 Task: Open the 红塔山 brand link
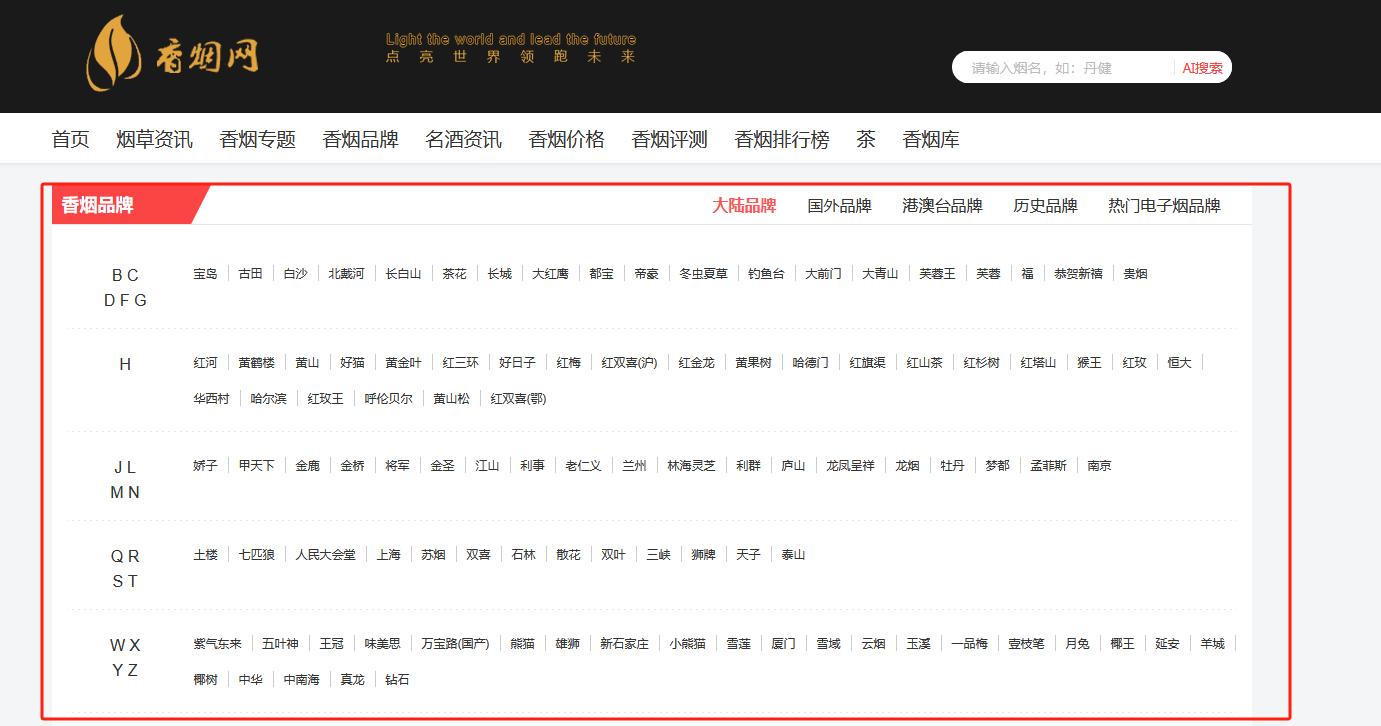click(1038, 362)
